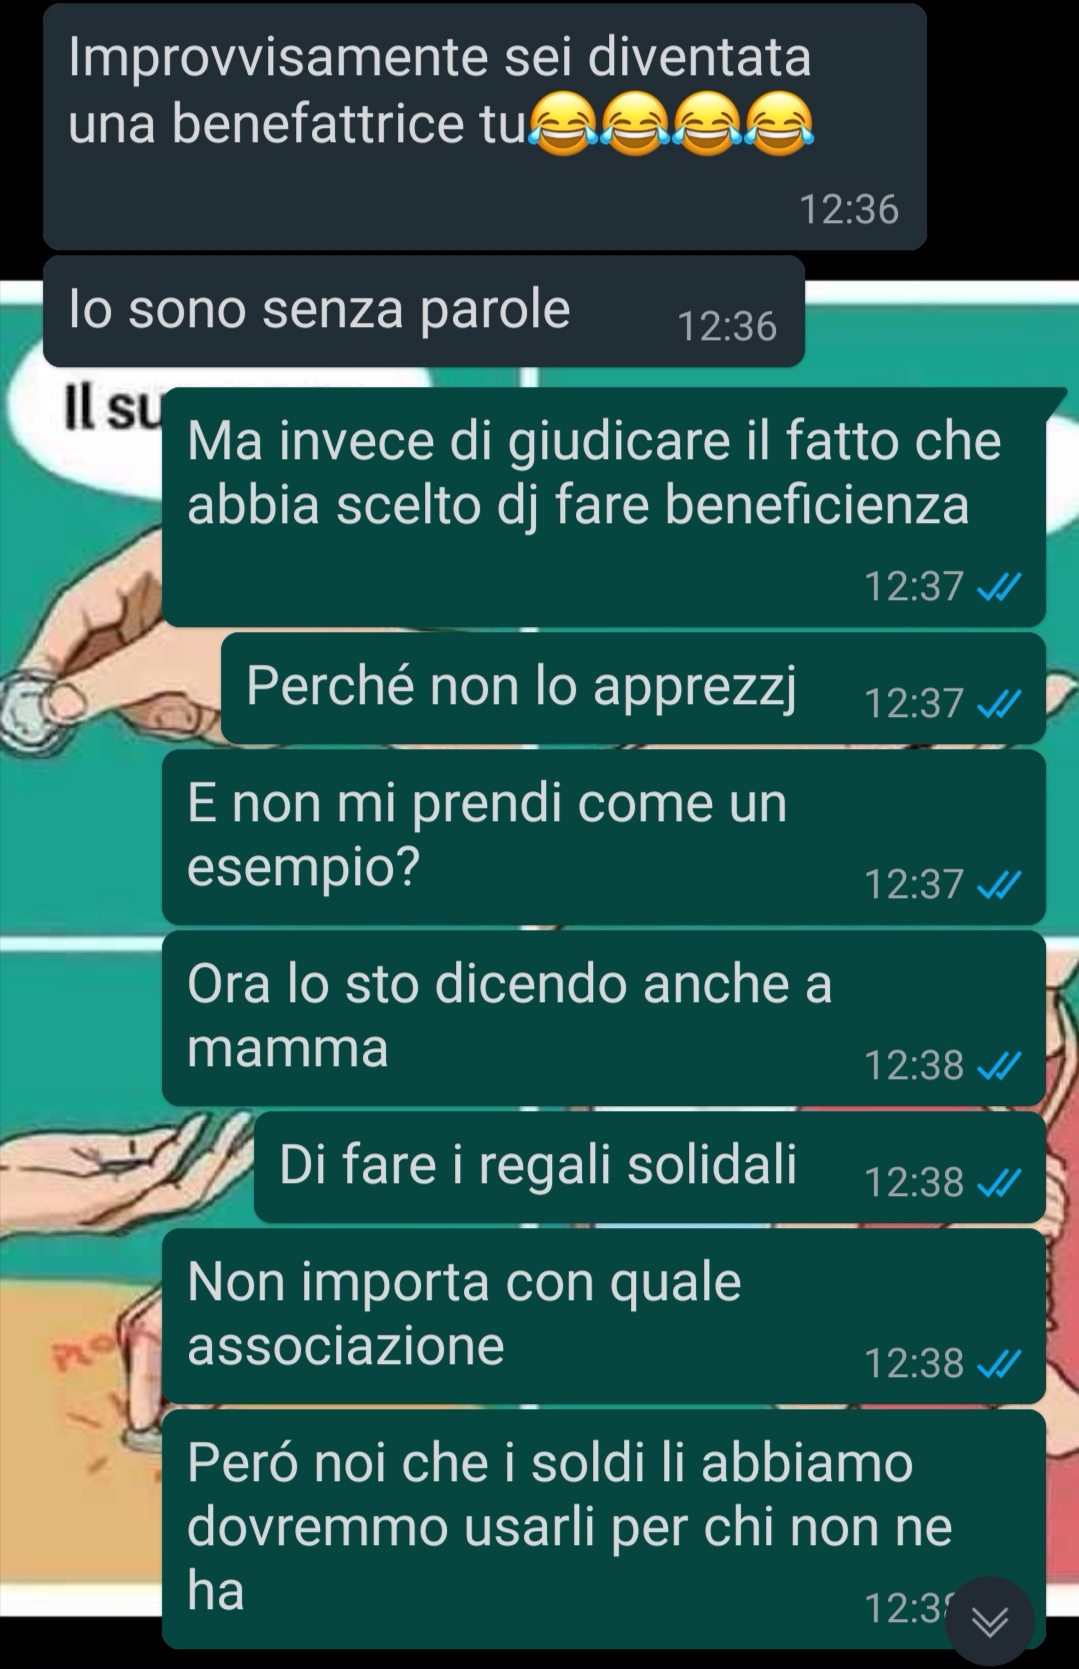1079x1669 pixels.
Task: Tap read ticks on 'Ora lo sto dicendo' message
Action: (998, 1066)
